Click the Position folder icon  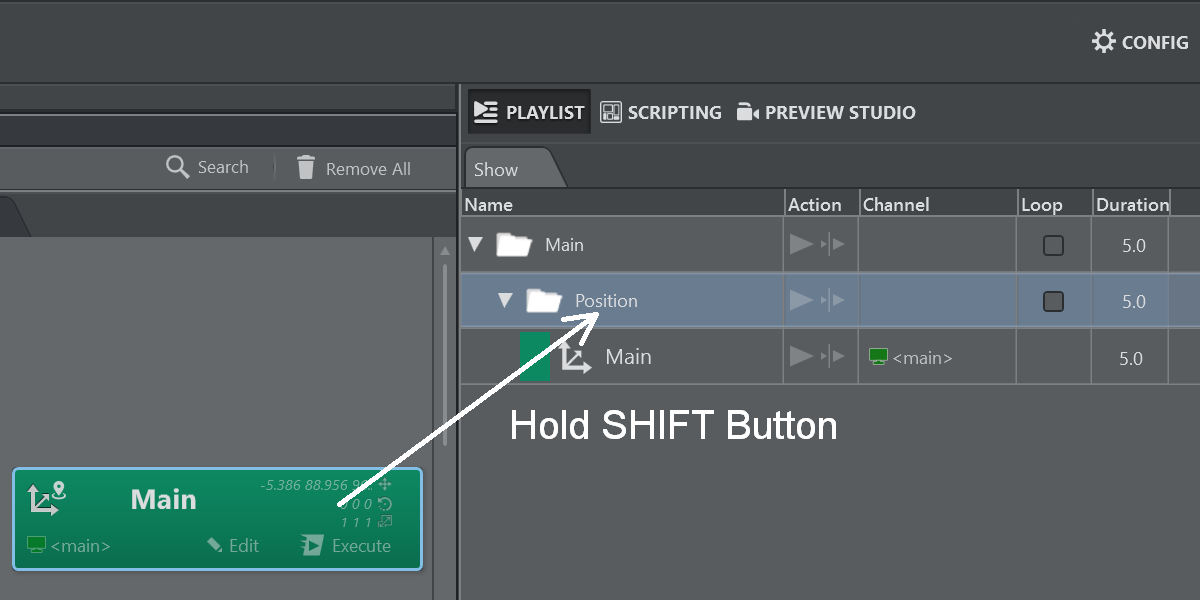[544, 301]
